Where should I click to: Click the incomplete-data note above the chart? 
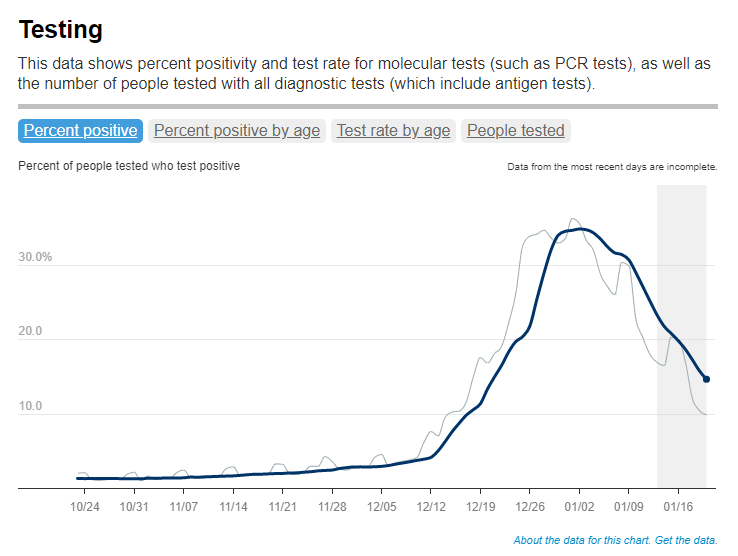click(x=612, y=167)
